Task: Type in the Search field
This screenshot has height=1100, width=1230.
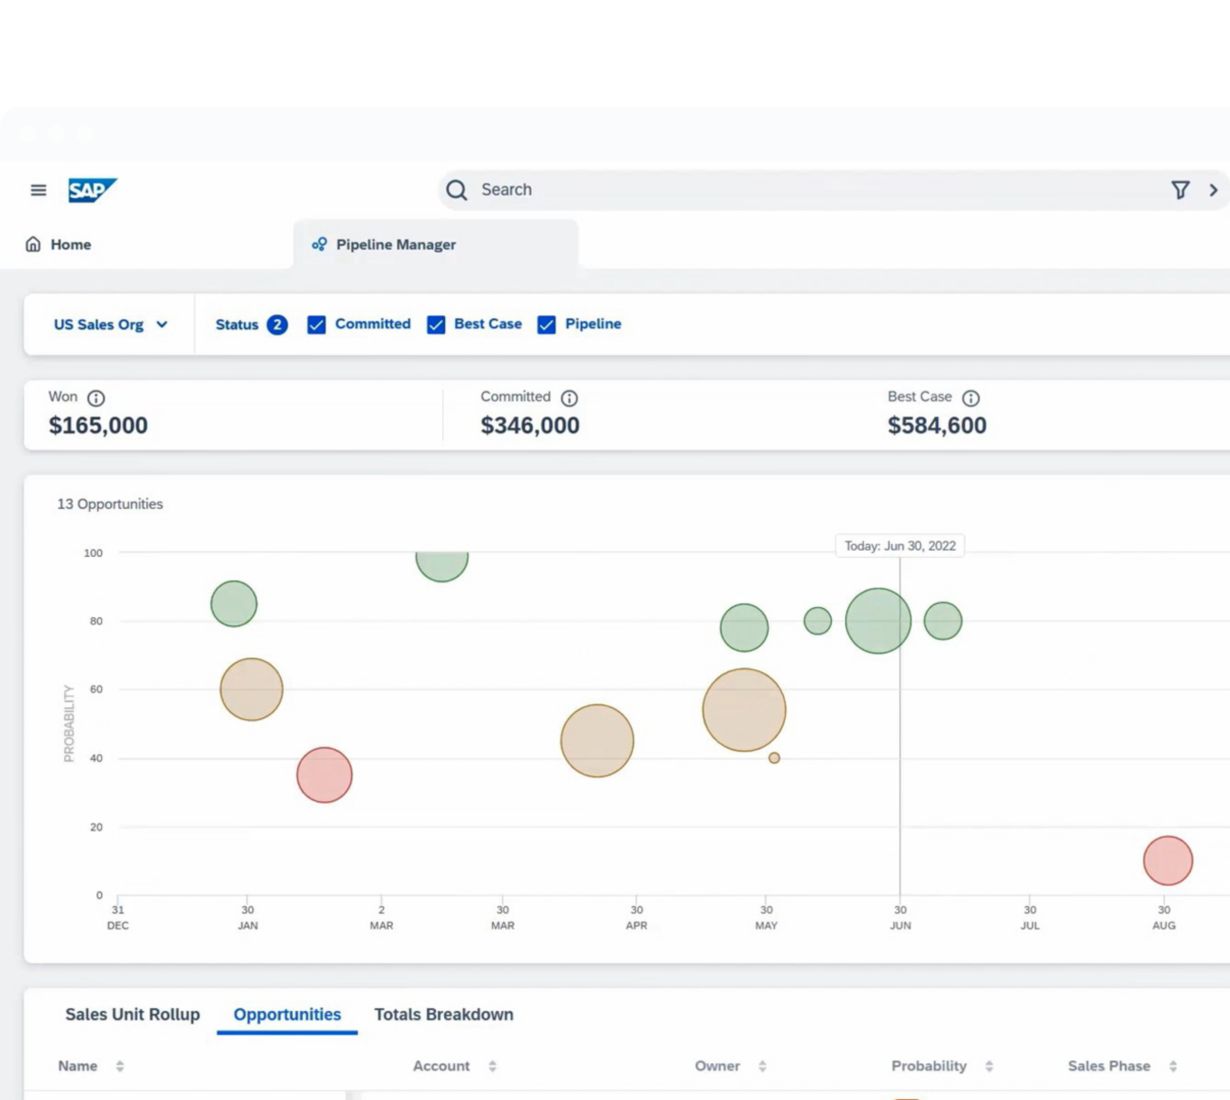Action: coord(800,190)
